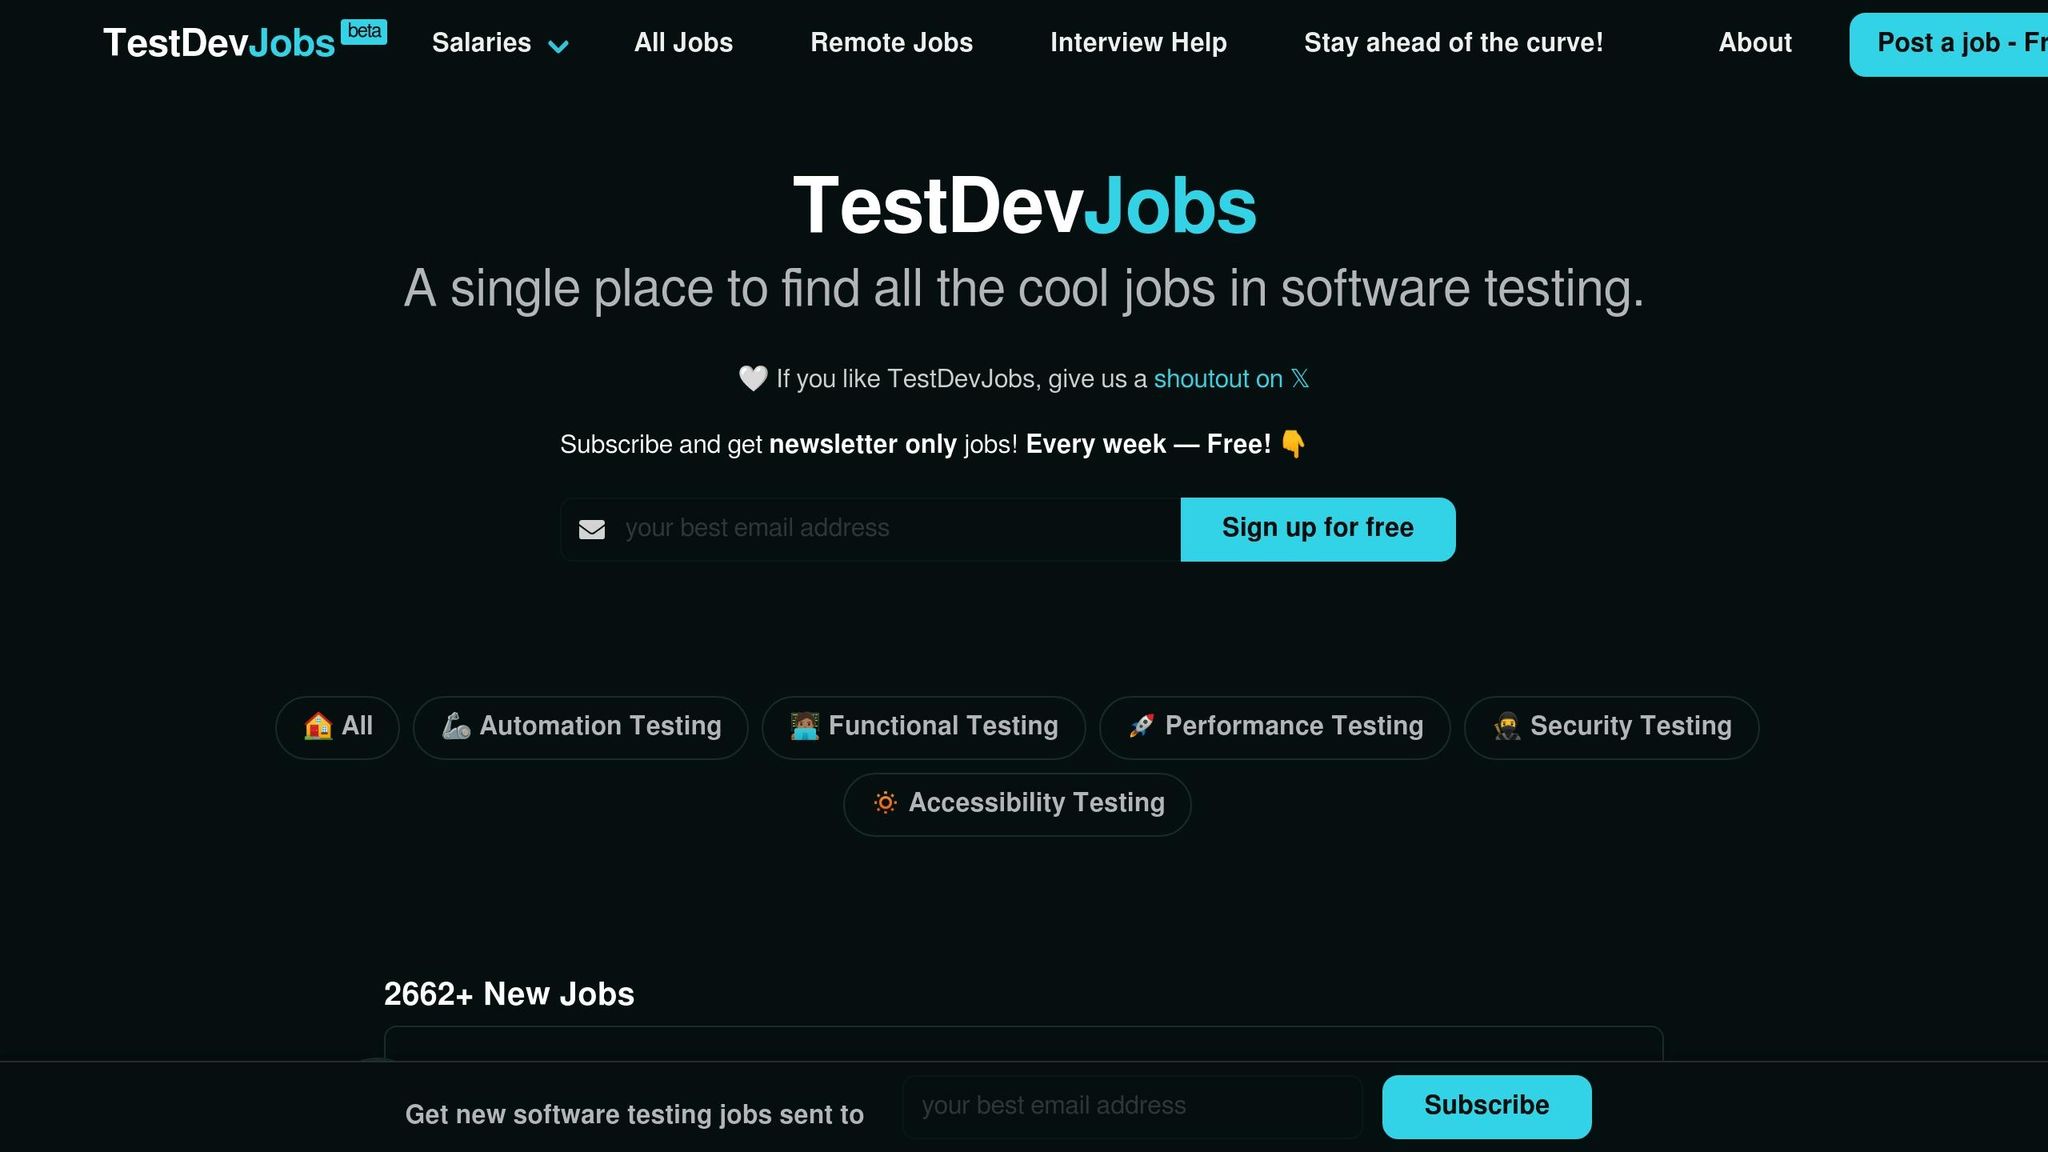Click the sun Accessibility Testing icon
This screenshot has height=1152, width=2048.
[885, 802]
